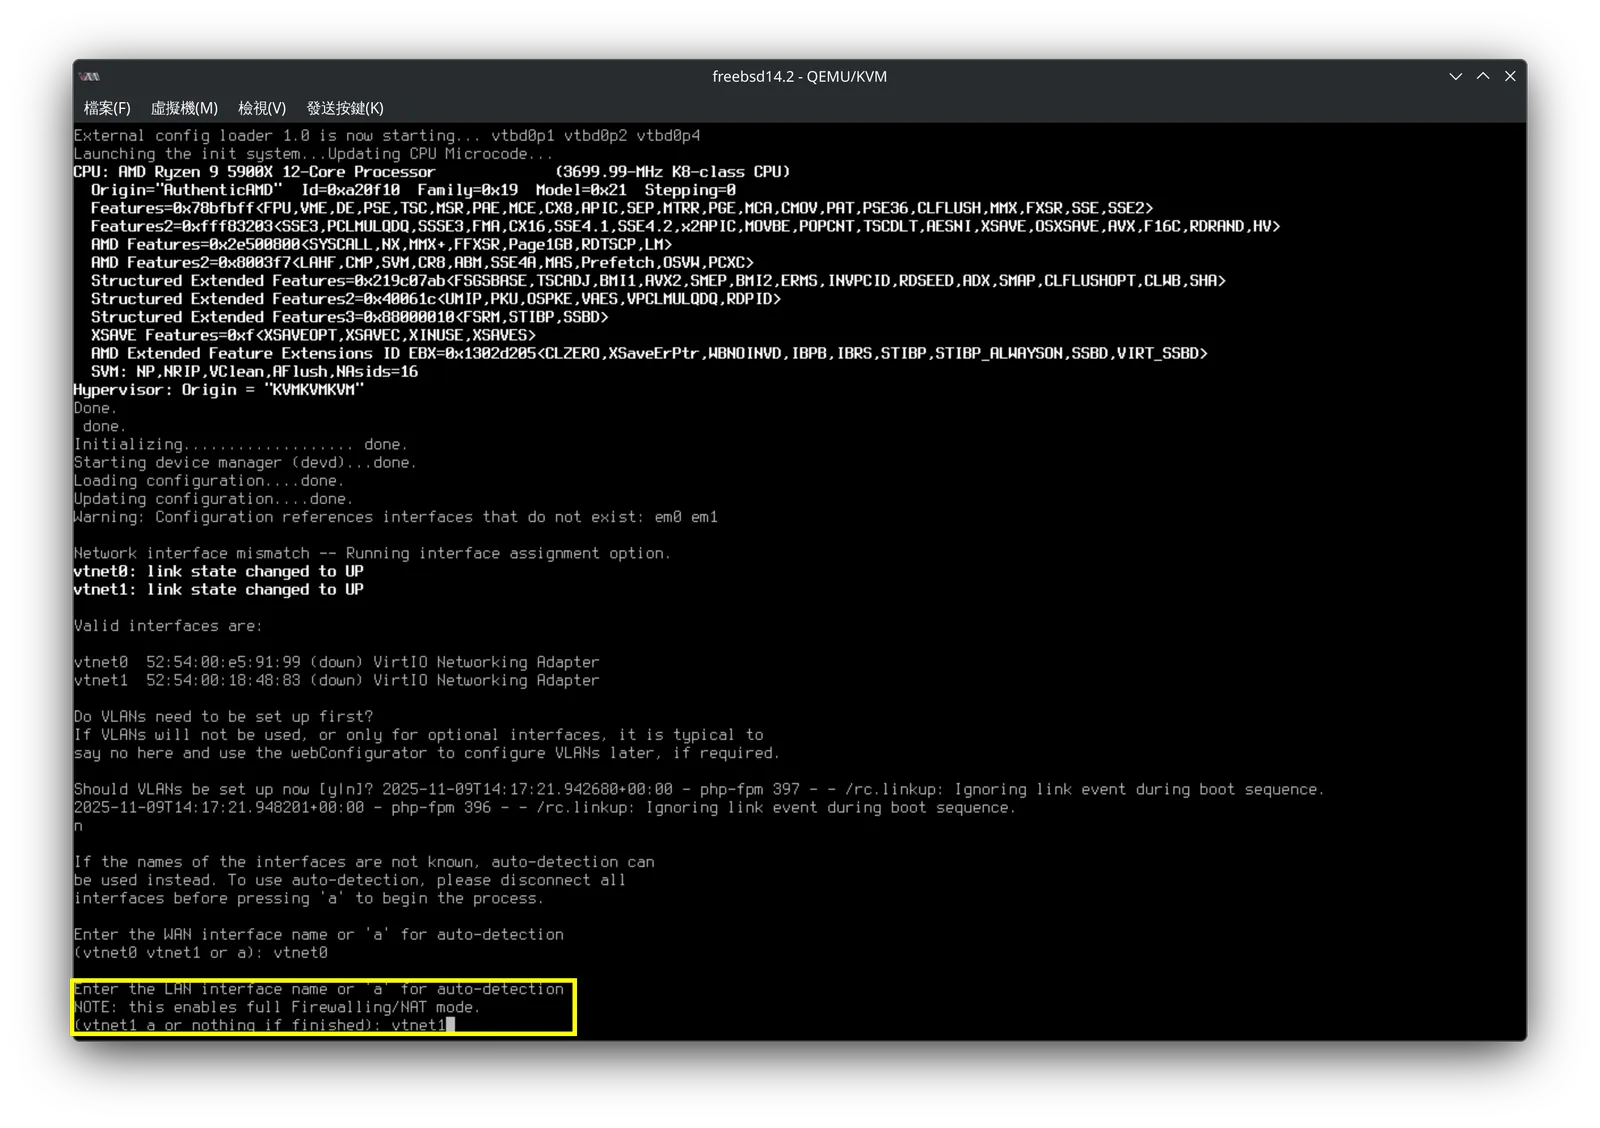Image resolution: width=1600 pixels, height=1128 pixels.
Task: Click 'If the names of the interfaces are not known' line
Action: [x=365, y=862]
